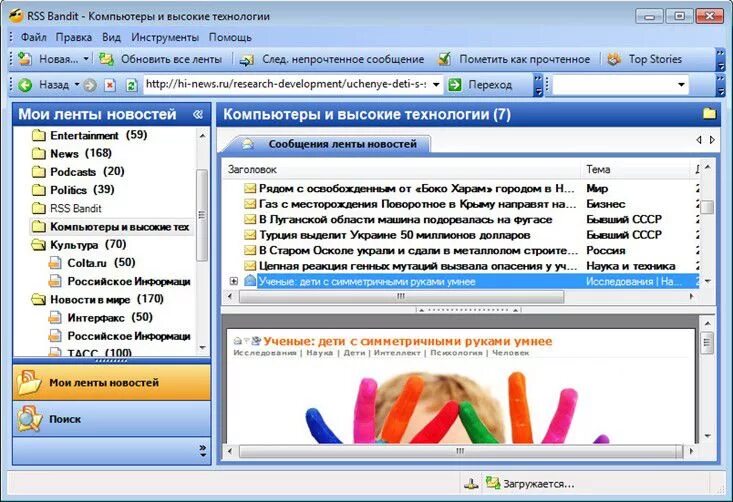Viewport: 733px width, 502px height.
Task: Click the Исследования tag link in article
Action: click(x=265, y=353)
